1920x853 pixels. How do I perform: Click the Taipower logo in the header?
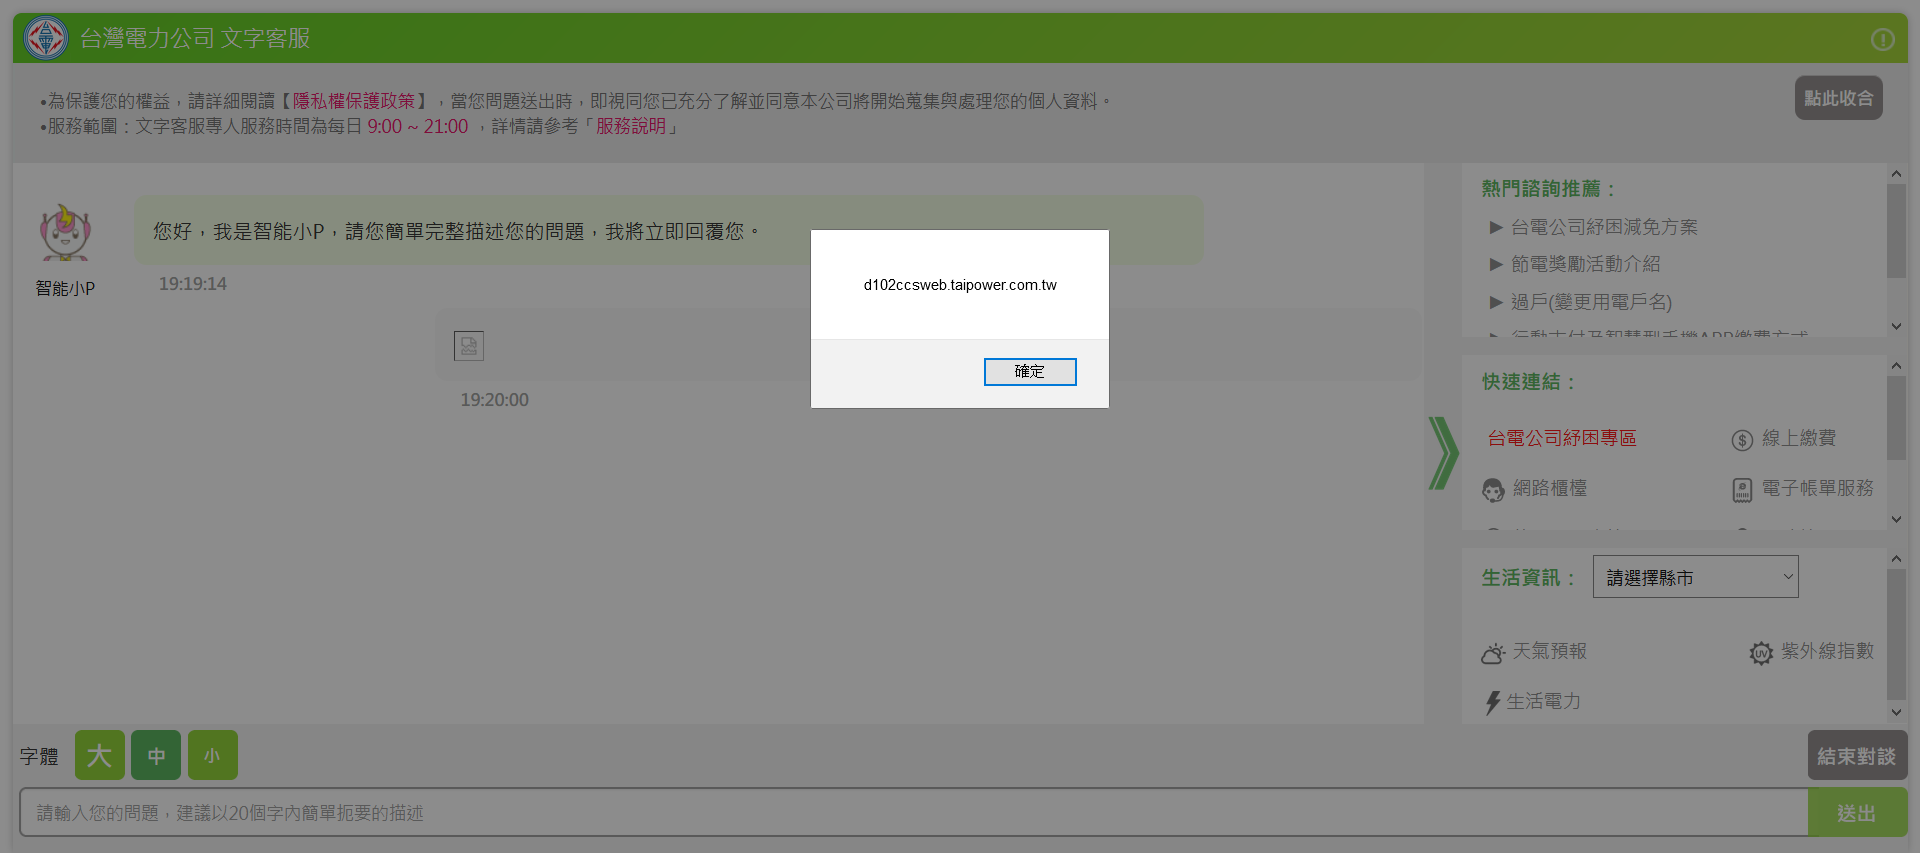pos(46,38)
